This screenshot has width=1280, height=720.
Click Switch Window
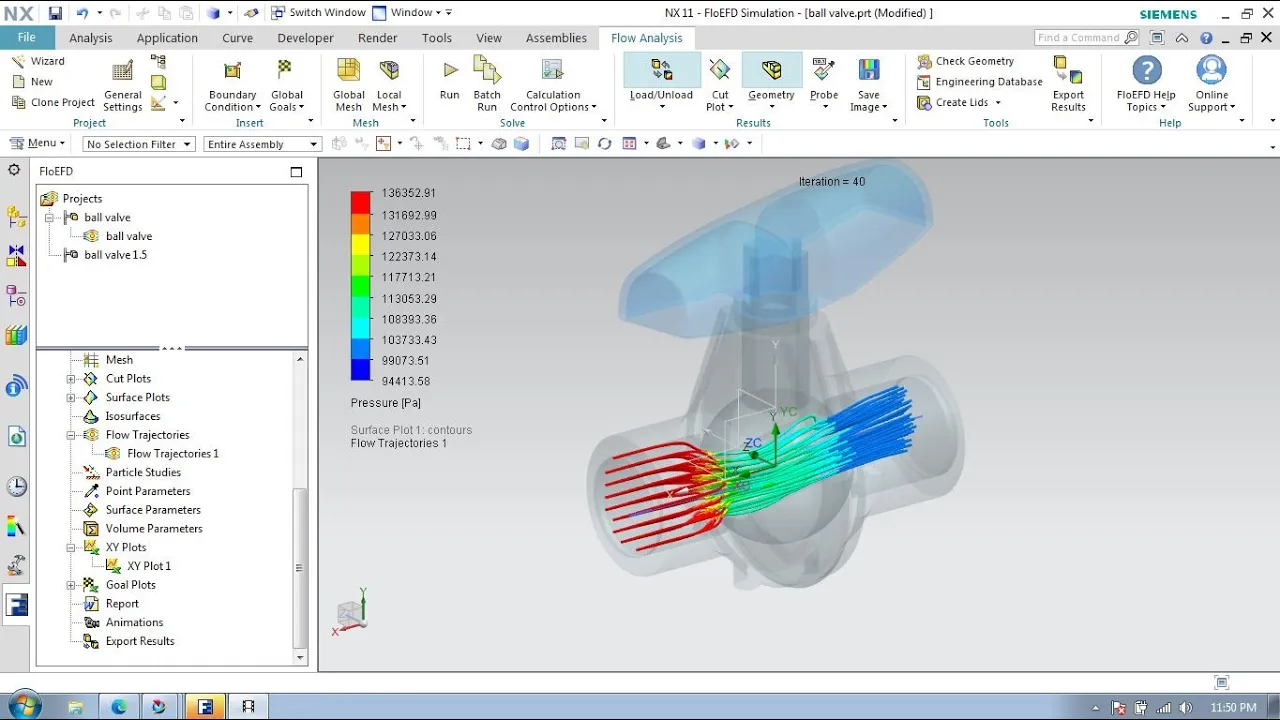[318, 13]
